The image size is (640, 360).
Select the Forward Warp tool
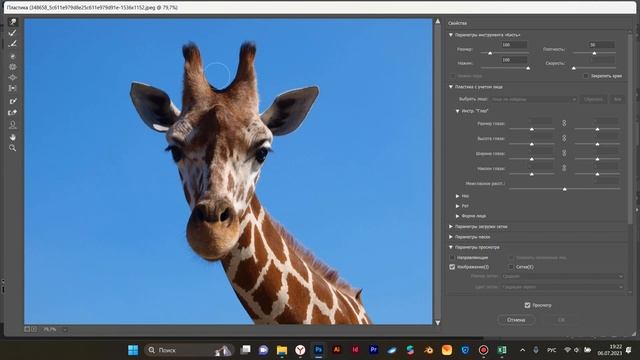click(x=13, y=22)
